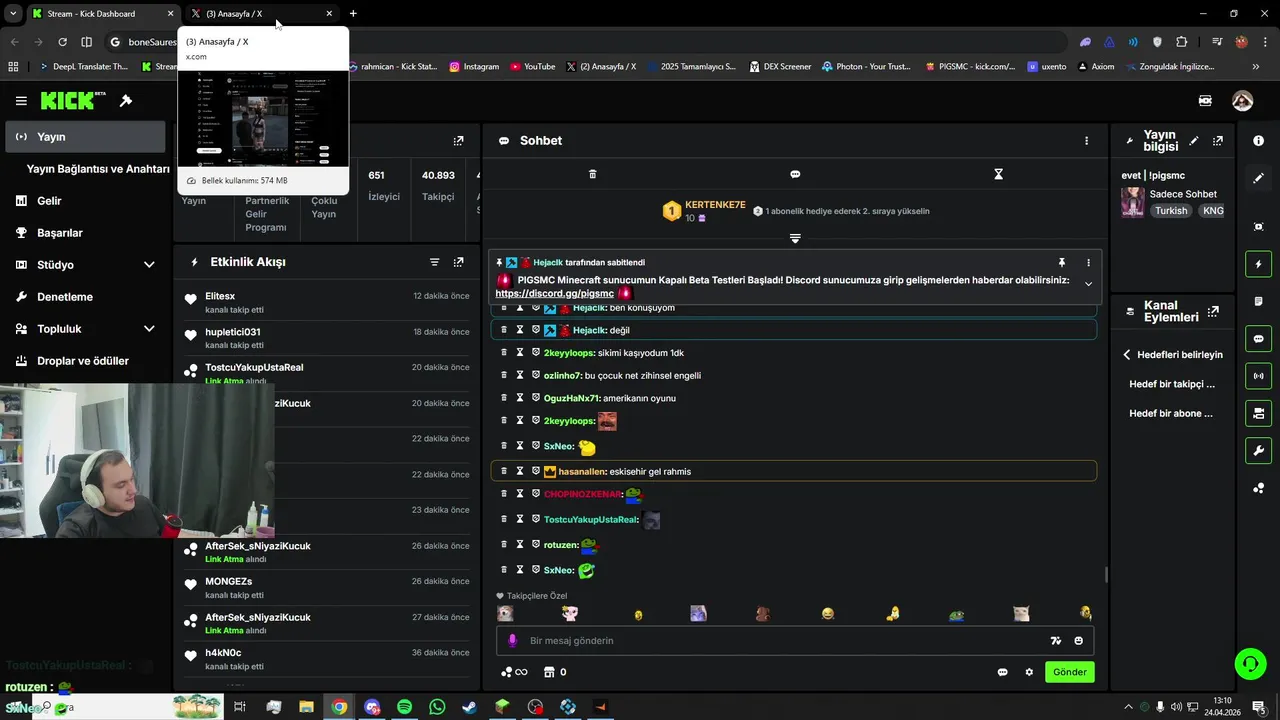Open Etkinlik Akışı filter options

(x=434, y=262)
